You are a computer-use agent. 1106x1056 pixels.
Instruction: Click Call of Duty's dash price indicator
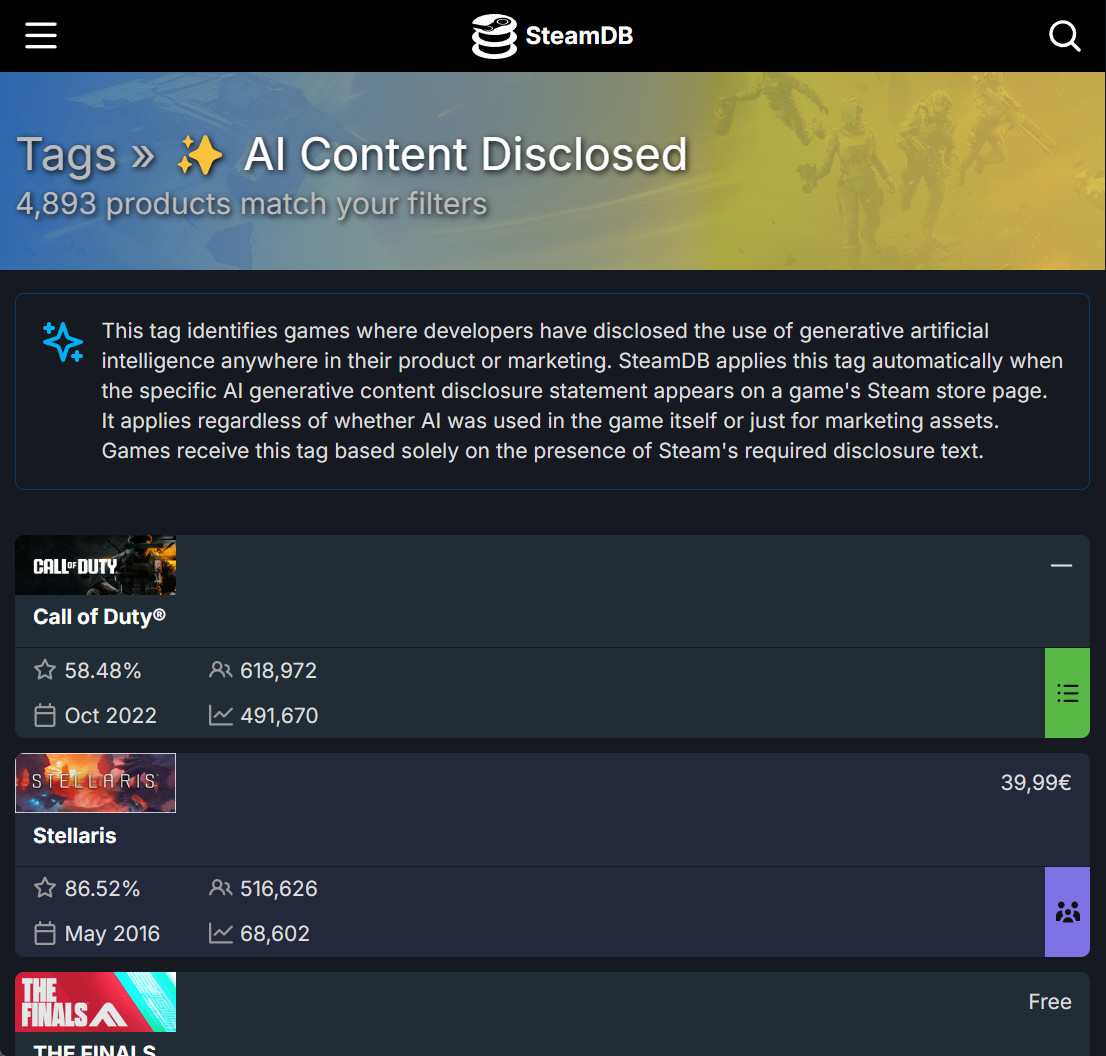[x=1061, y=565]
